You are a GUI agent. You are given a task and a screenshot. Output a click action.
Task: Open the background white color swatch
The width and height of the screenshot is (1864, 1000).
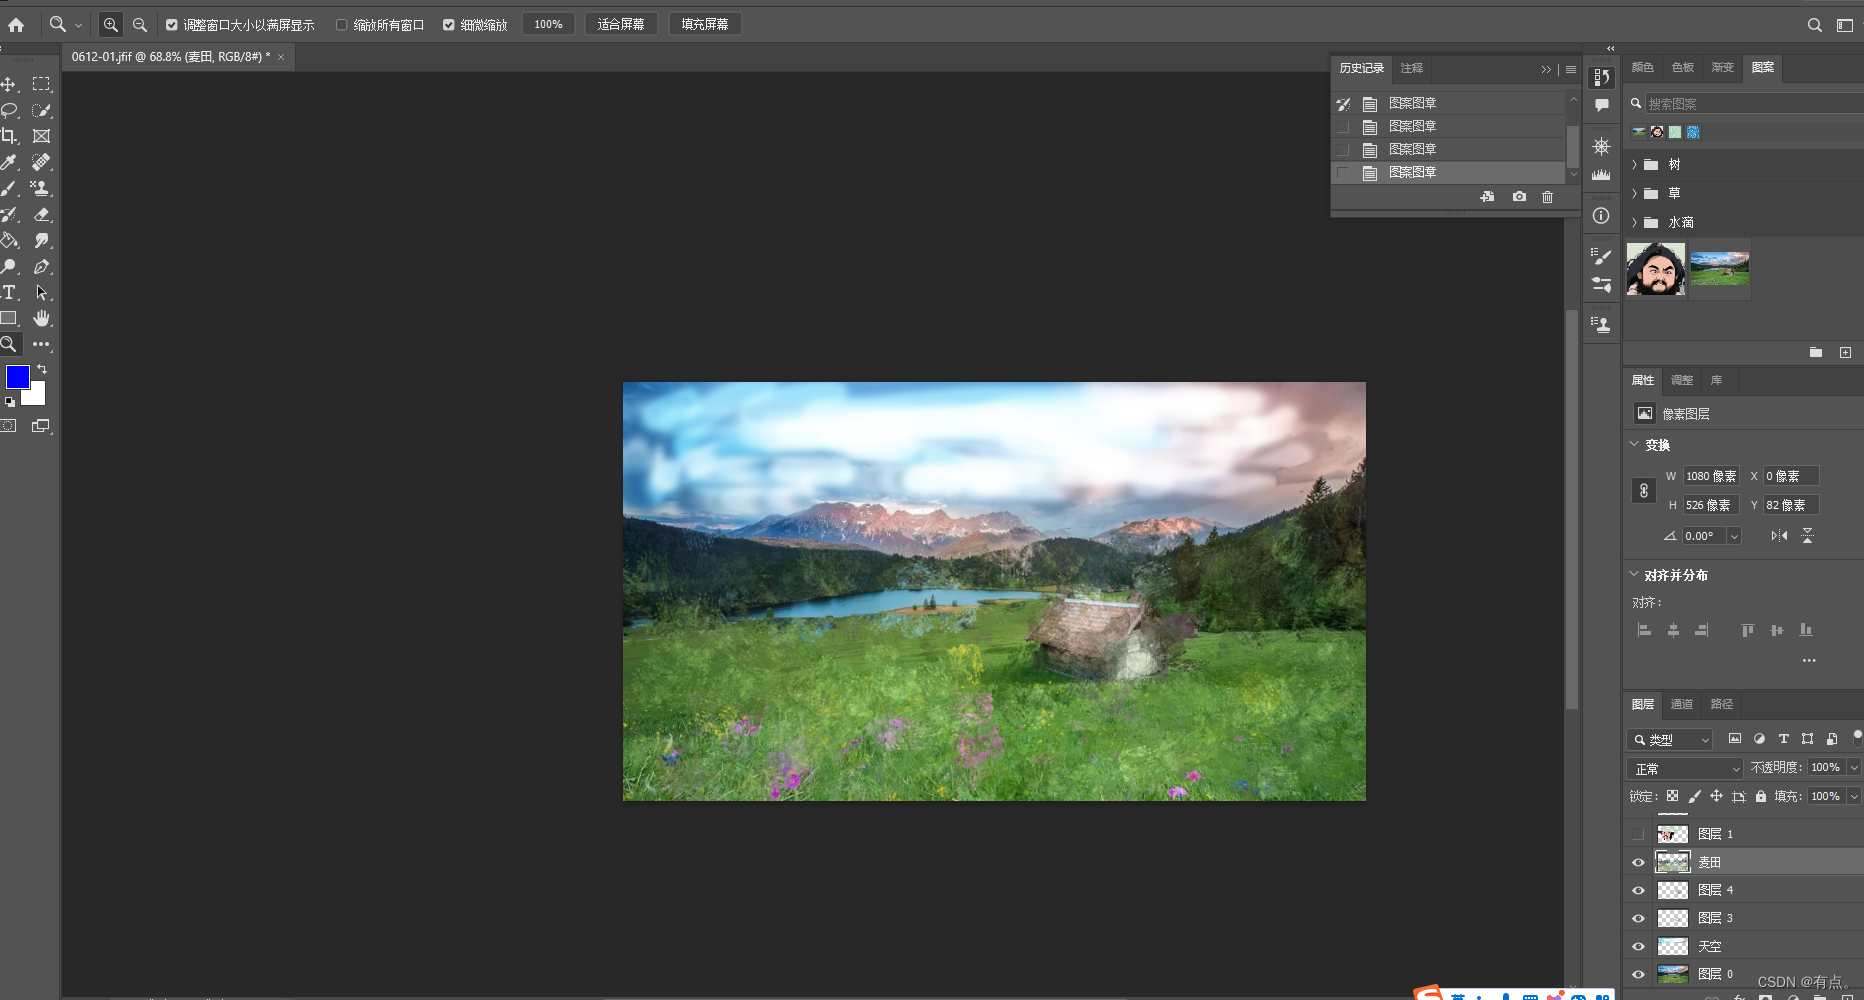coord(37,398)
